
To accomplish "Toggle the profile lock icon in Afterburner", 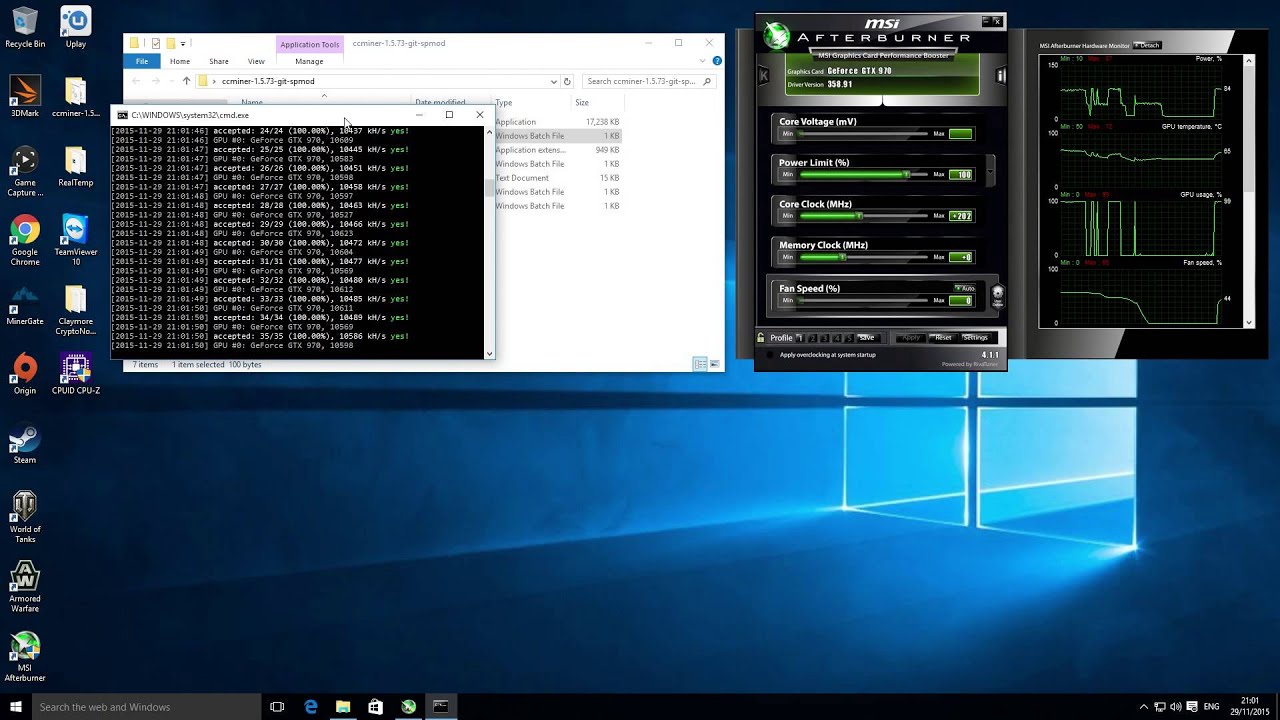I will [x=761, y=338].
